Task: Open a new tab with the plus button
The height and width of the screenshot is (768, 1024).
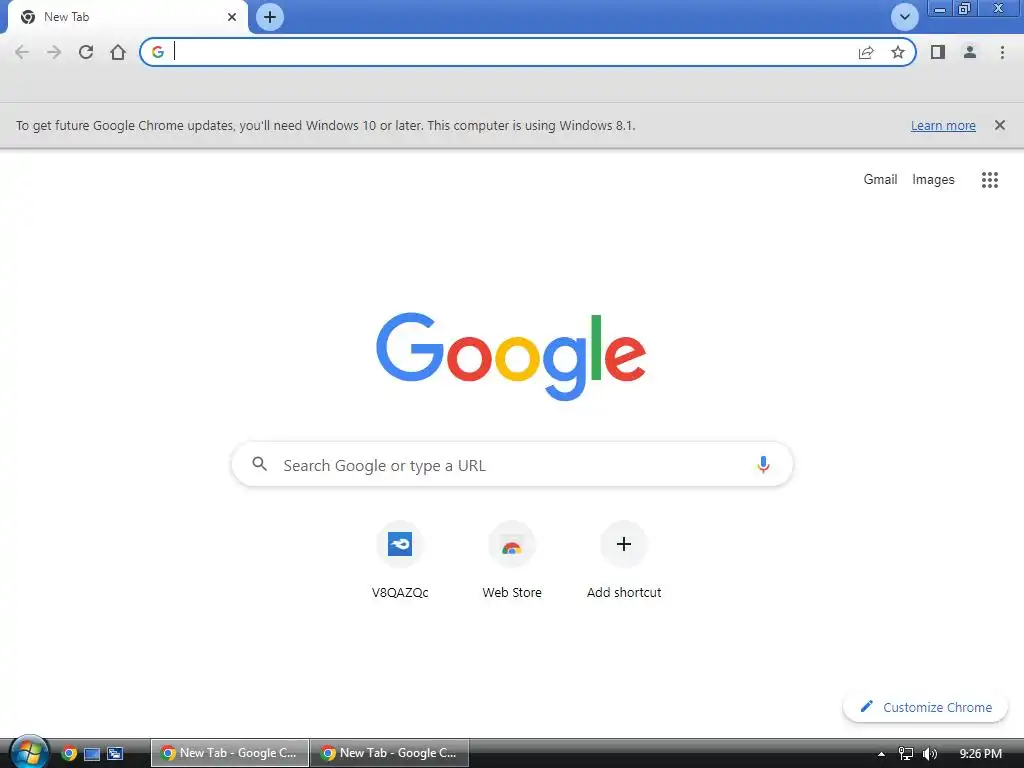Action: point(270,17)
